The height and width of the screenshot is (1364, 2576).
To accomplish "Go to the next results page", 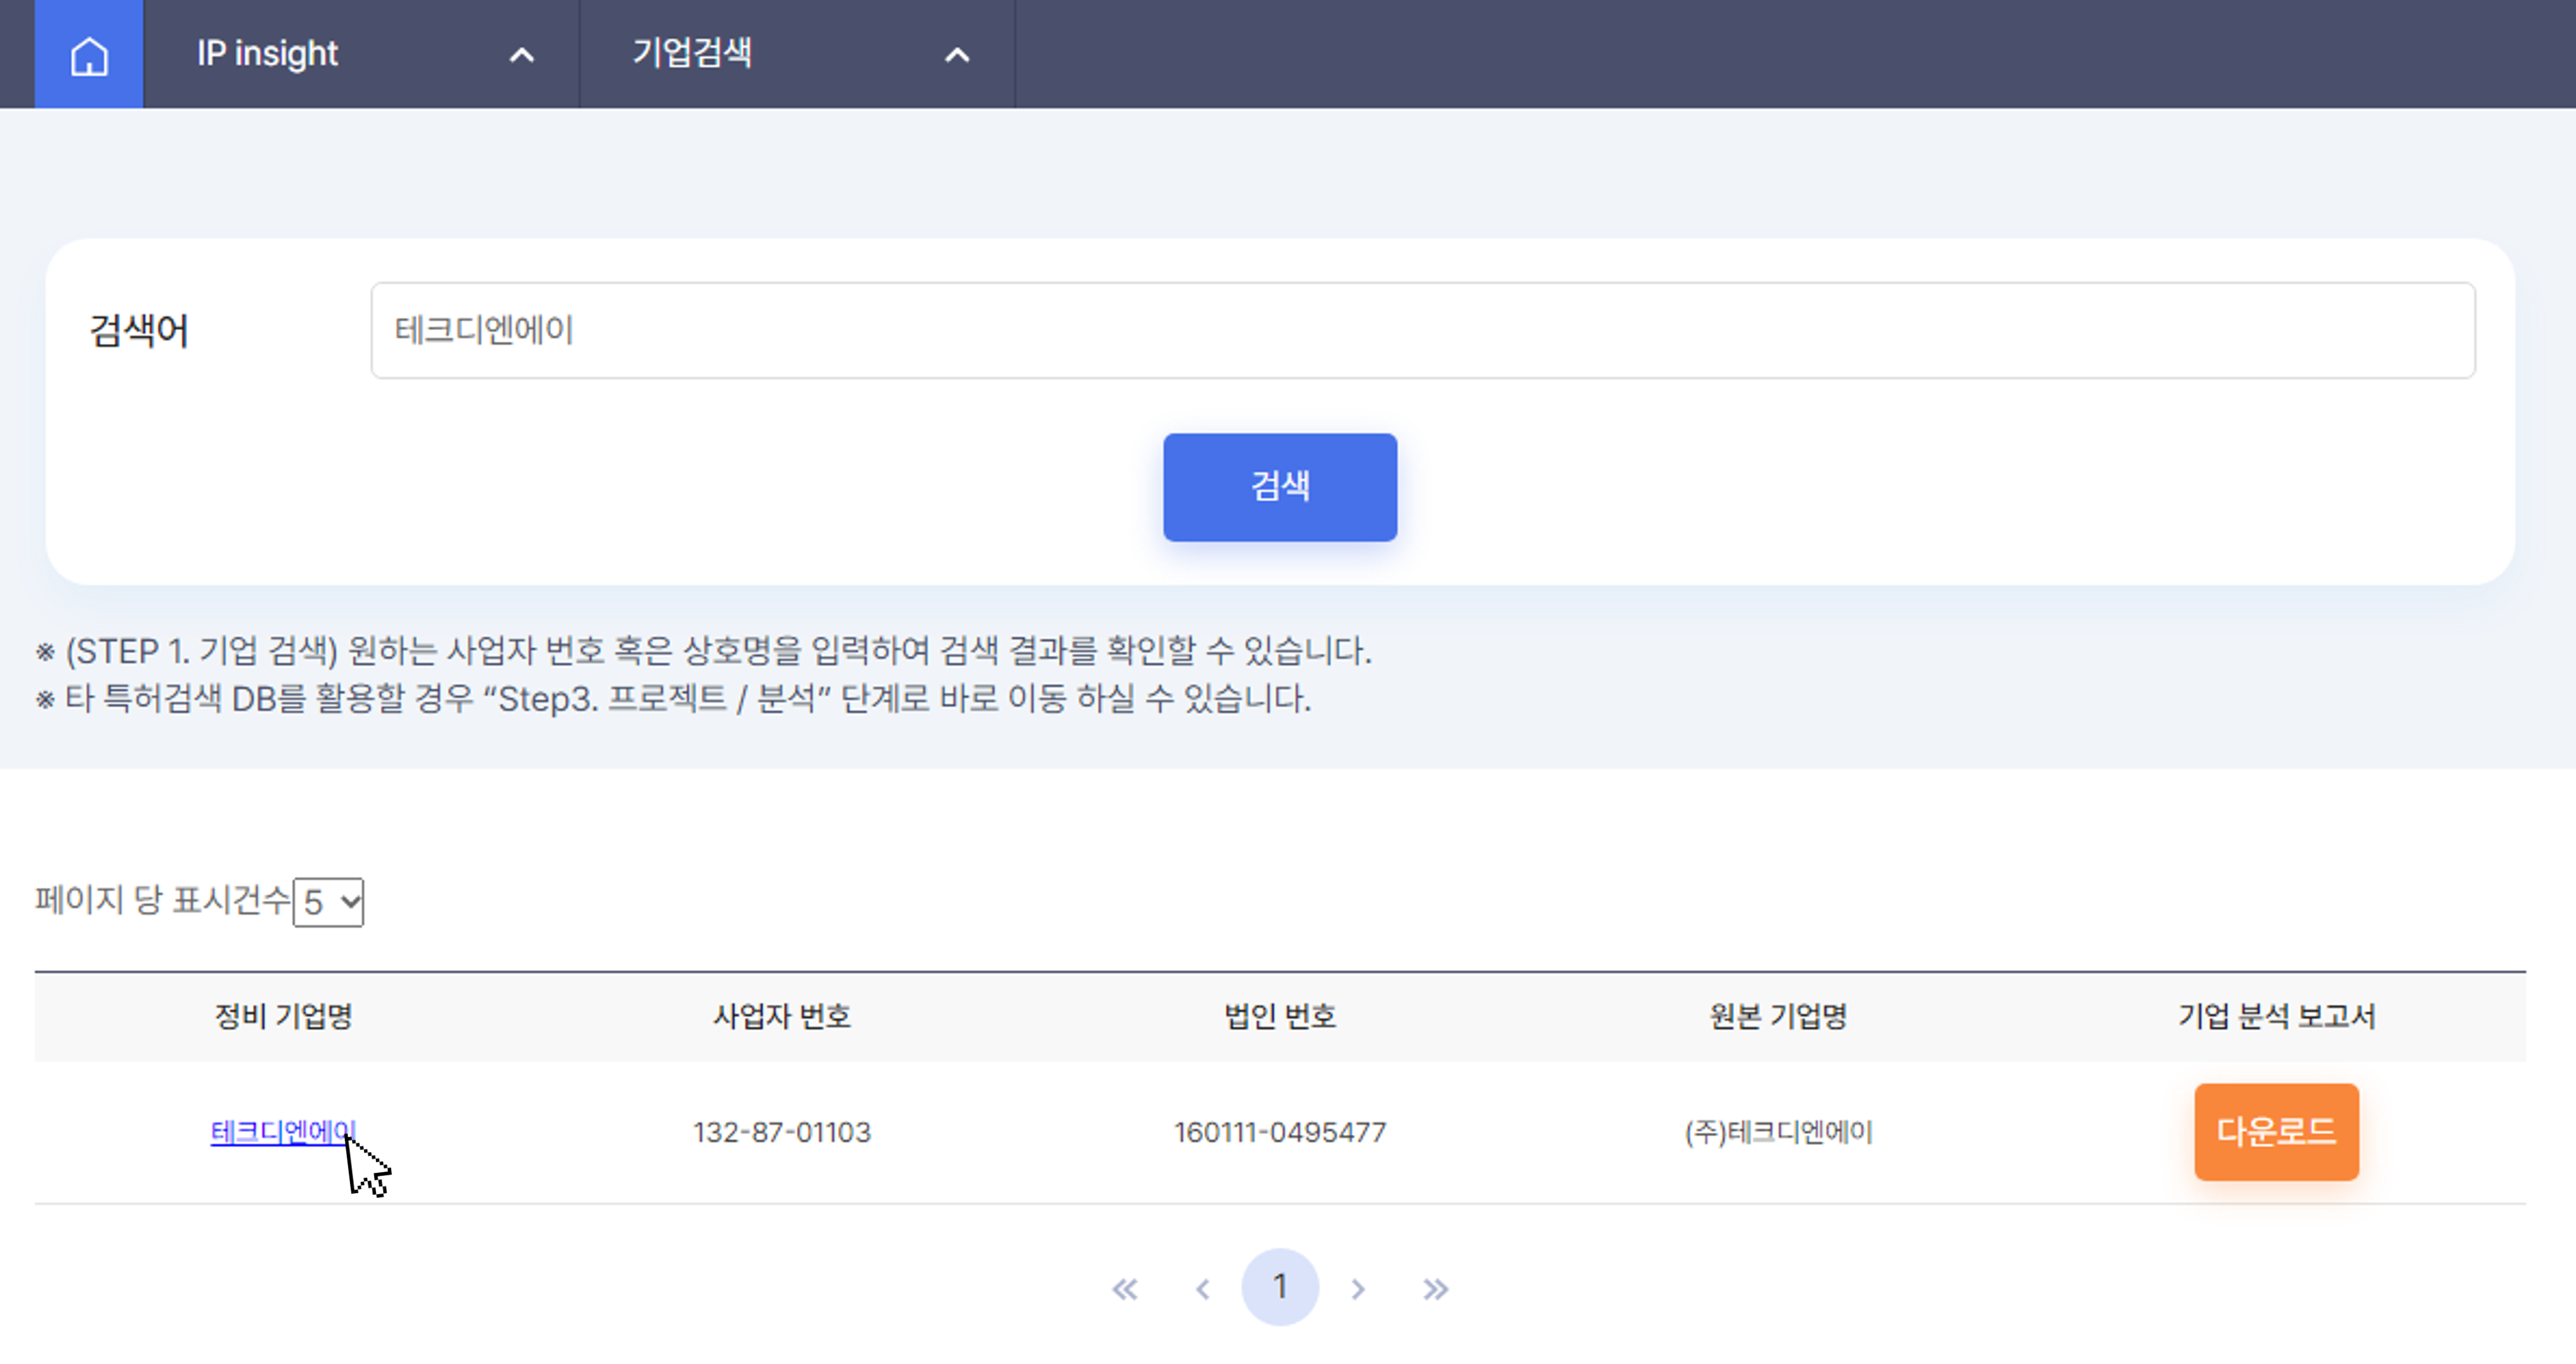I will pyautogui.click(x=1358, y=1288).
